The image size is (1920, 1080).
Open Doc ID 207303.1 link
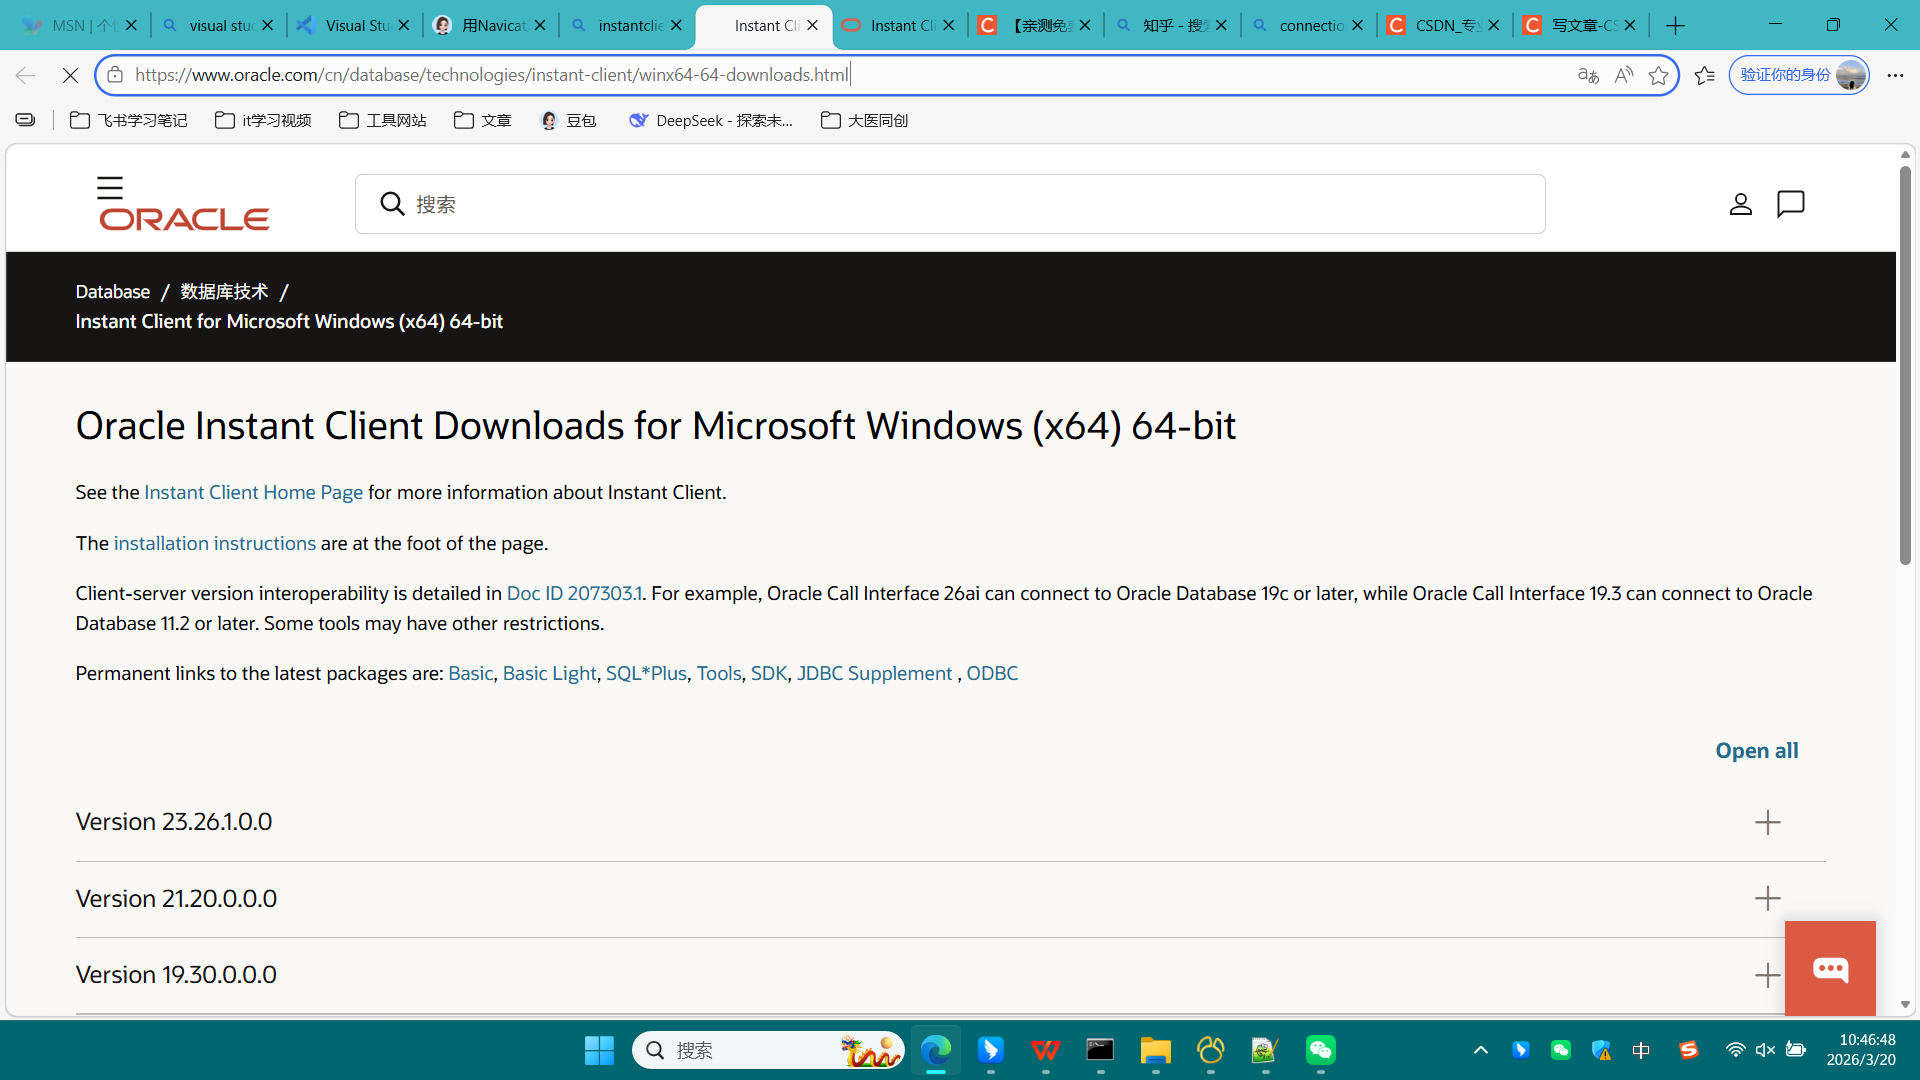(575, 593)
